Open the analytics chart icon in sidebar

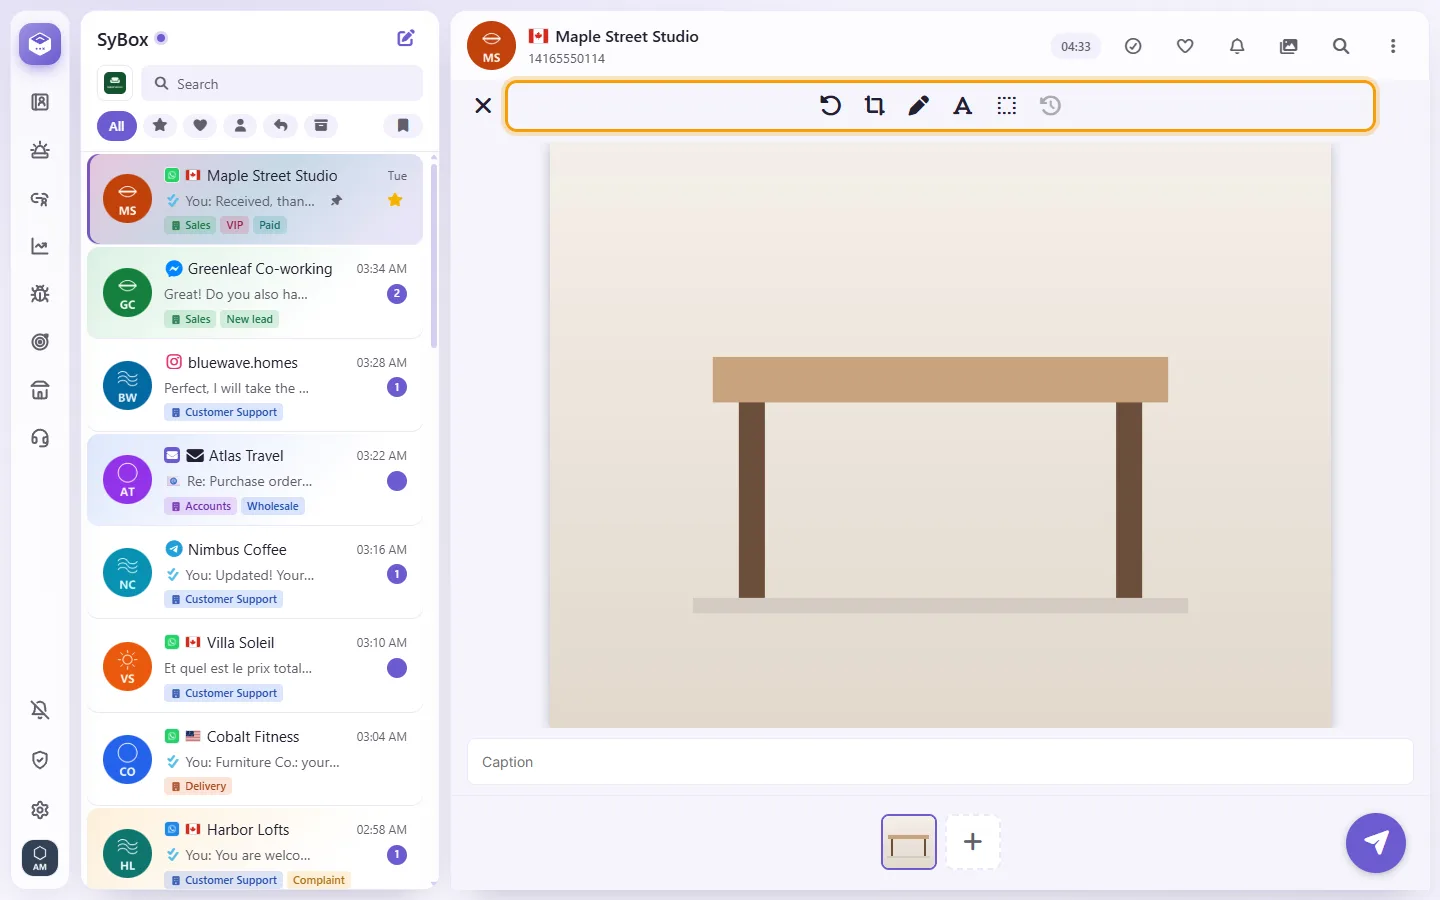(x=40, y=246)
